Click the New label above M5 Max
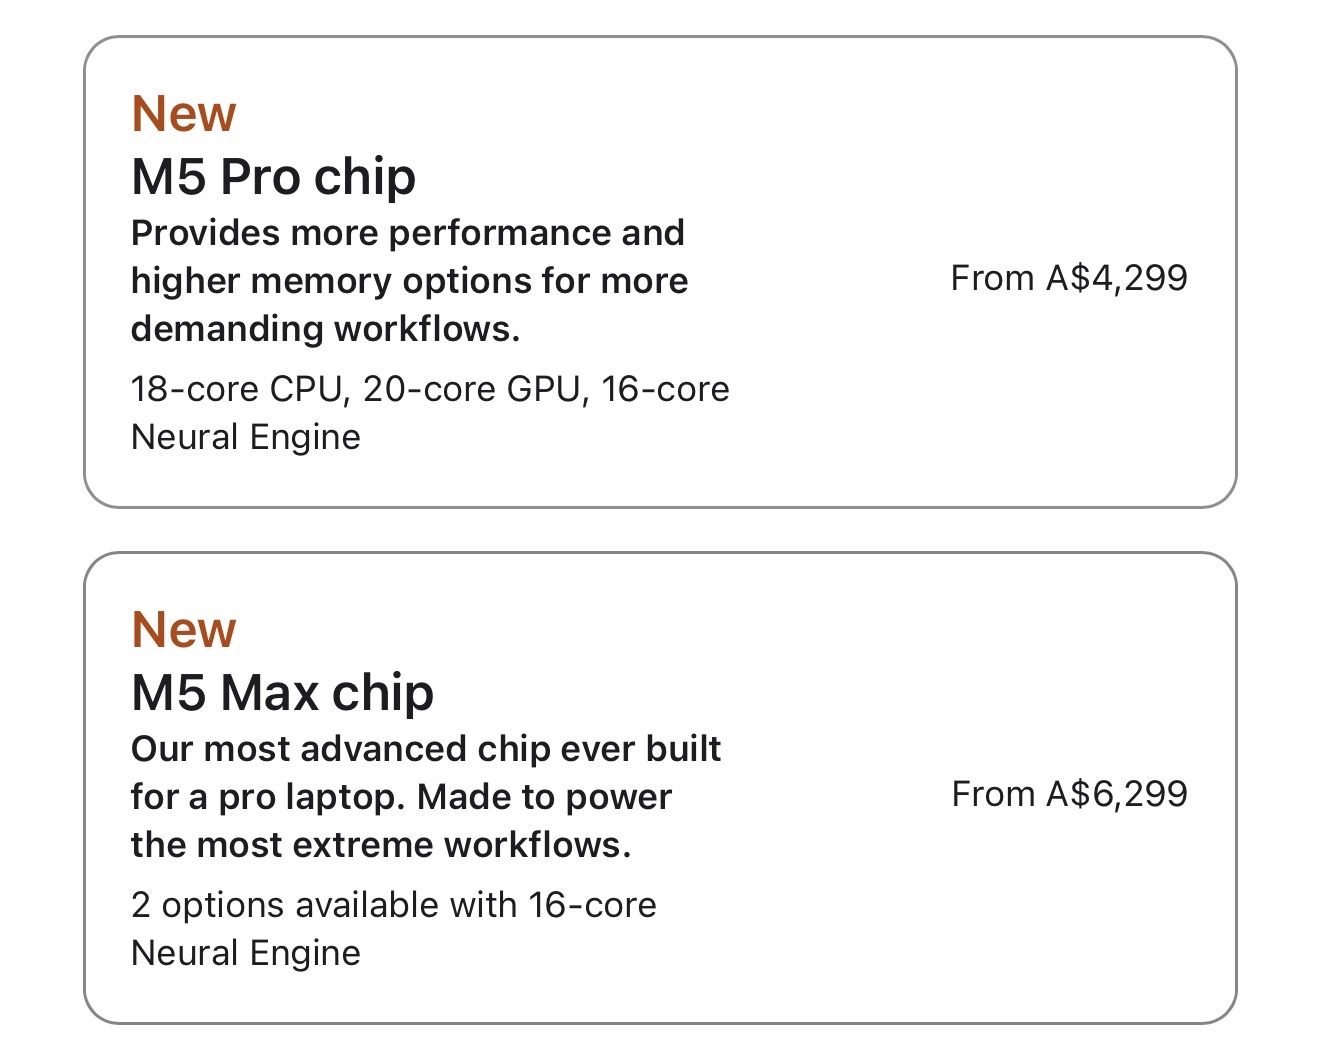The height and width of the screenshot is (1062, 1320). click(x=184, y=629)
